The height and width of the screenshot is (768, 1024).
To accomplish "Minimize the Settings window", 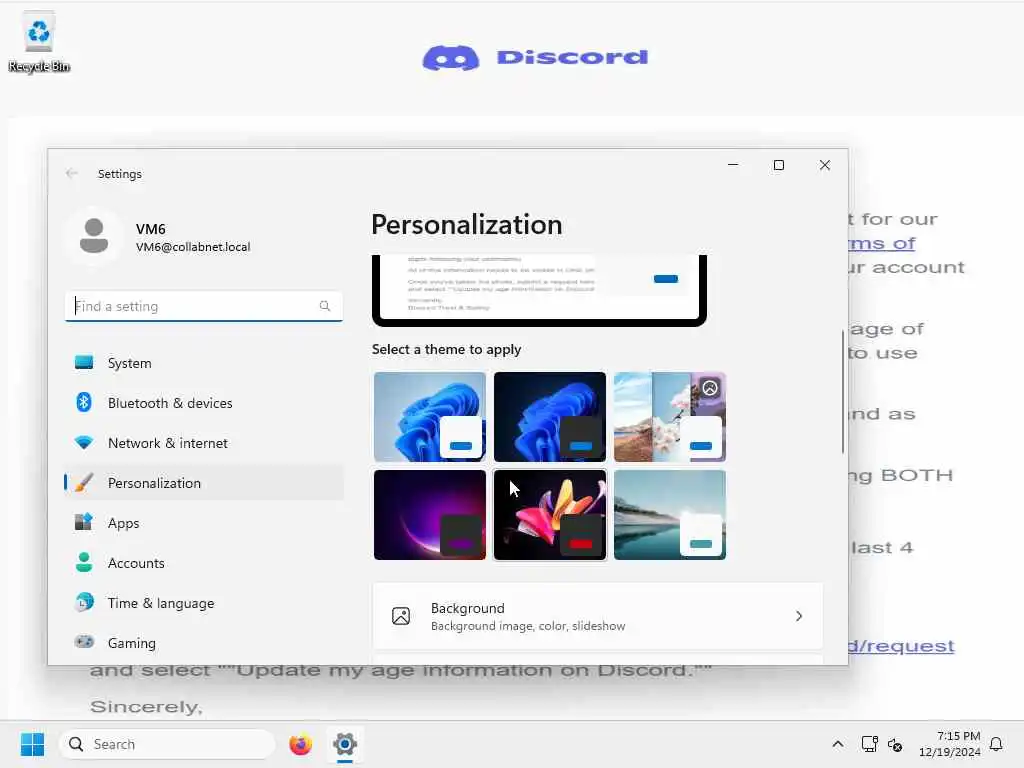I will pyautogui.click(x=733, y=165).
